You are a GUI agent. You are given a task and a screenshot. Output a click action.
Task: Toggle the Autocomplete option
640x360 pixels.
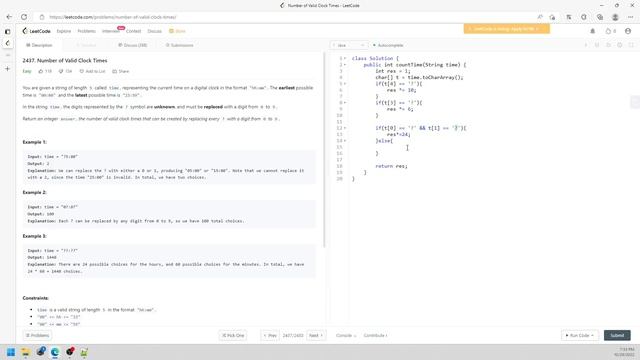click(388, 45)
